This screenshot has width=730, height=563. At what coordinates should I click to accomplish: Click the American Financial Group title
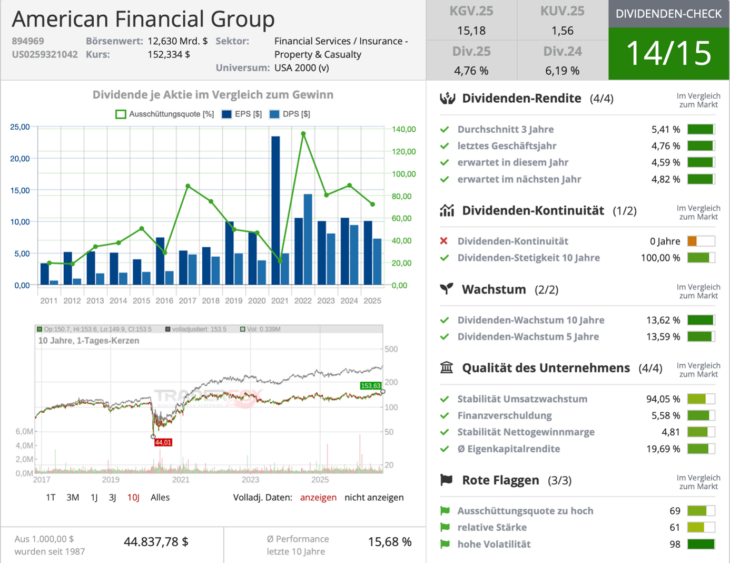pyautogui.click(x=143, y=19)
